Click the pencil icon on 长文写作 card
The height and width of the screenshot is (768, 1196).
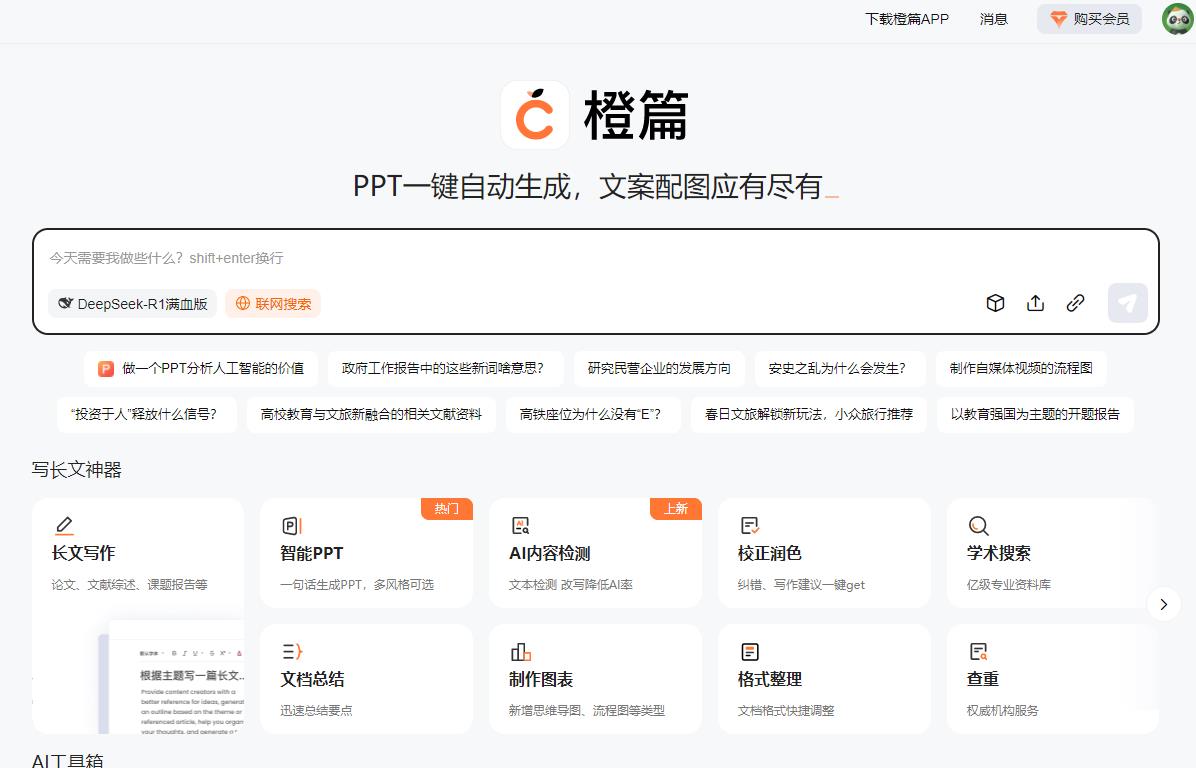point(65,525)
